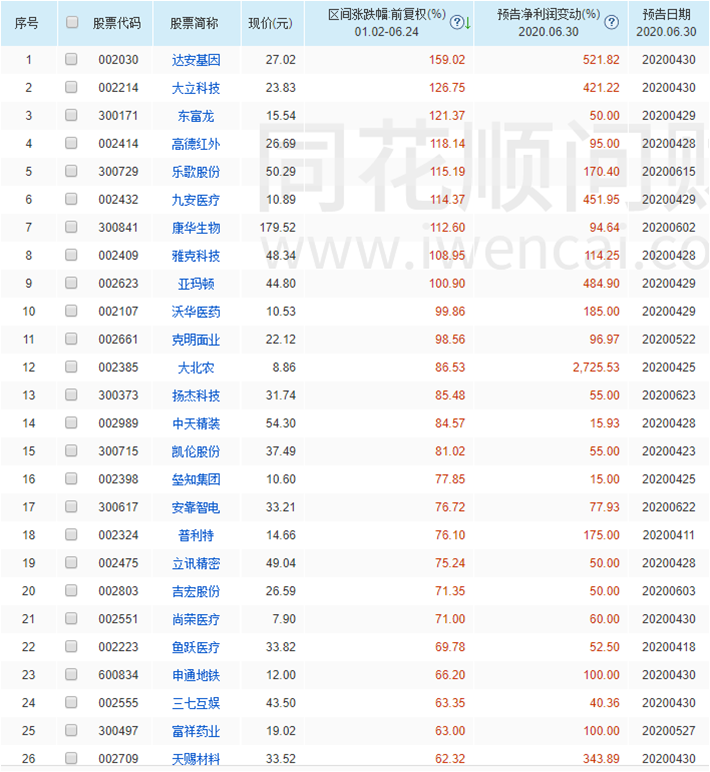710x772 pixels.
Task: Open stock link 申通地铁
Action: (x=196, y=675)
